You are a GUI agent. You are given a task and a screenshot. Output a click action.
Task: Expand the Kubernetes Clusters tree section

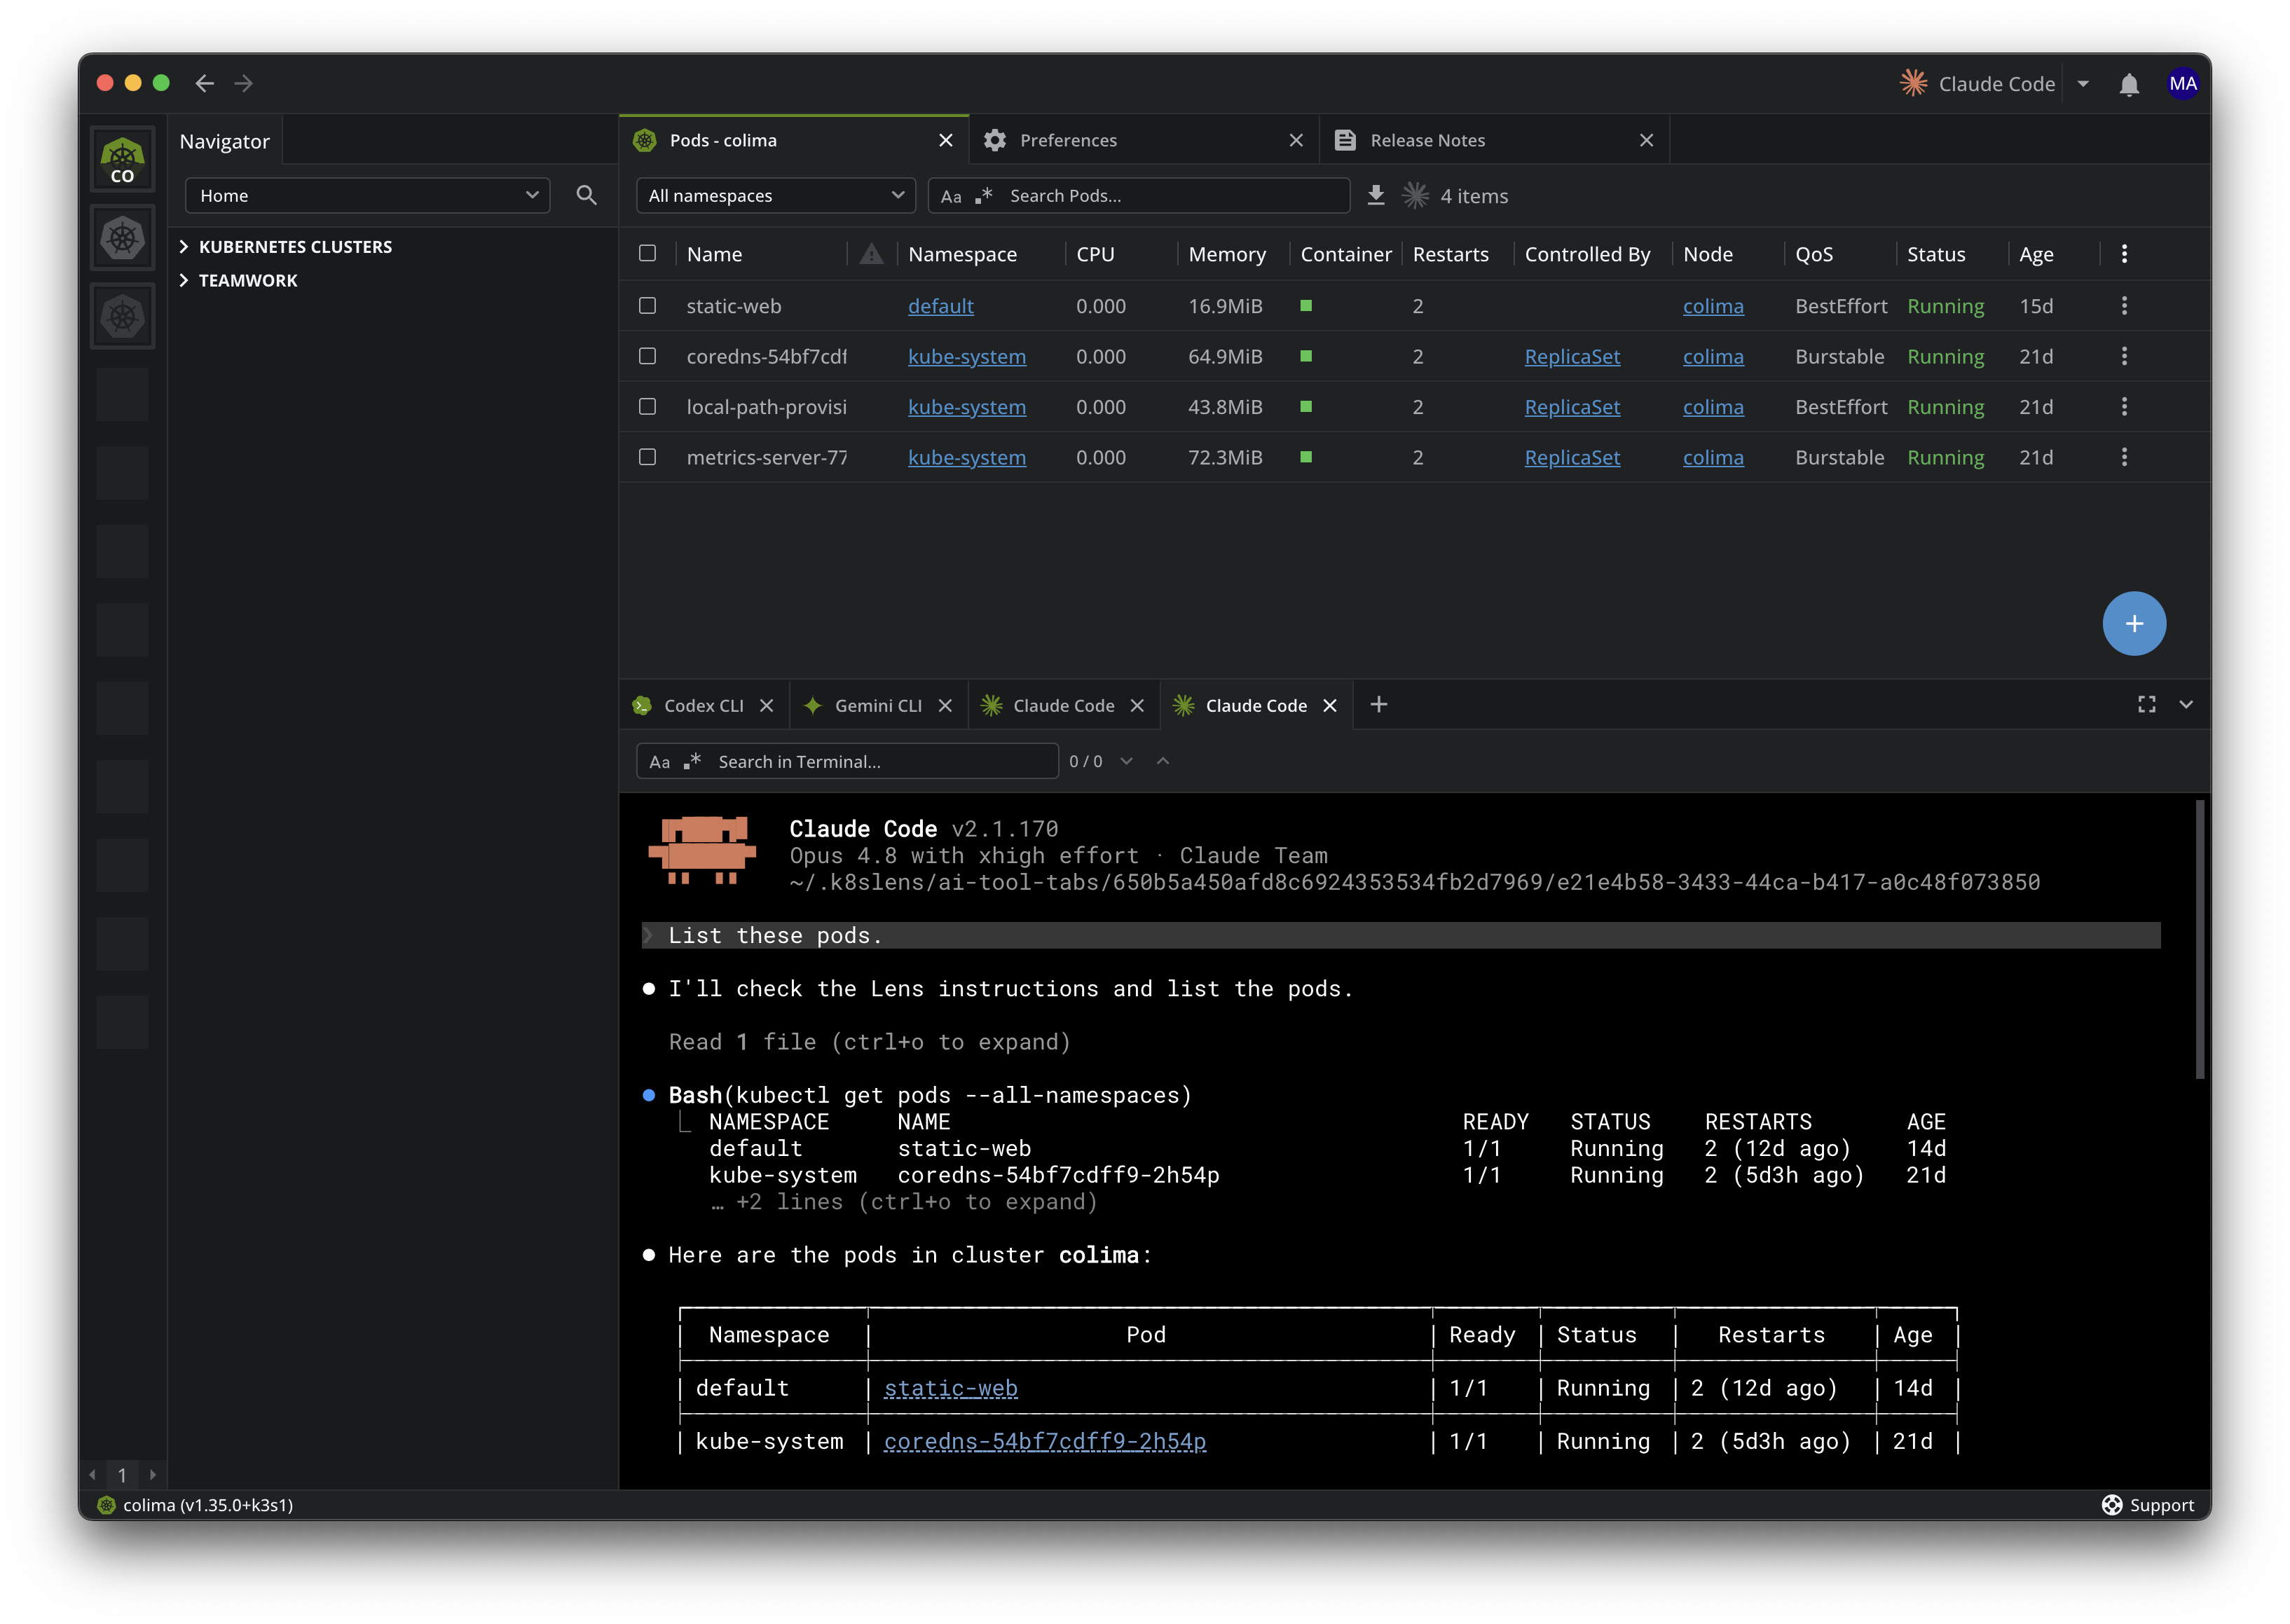point(184,246)
